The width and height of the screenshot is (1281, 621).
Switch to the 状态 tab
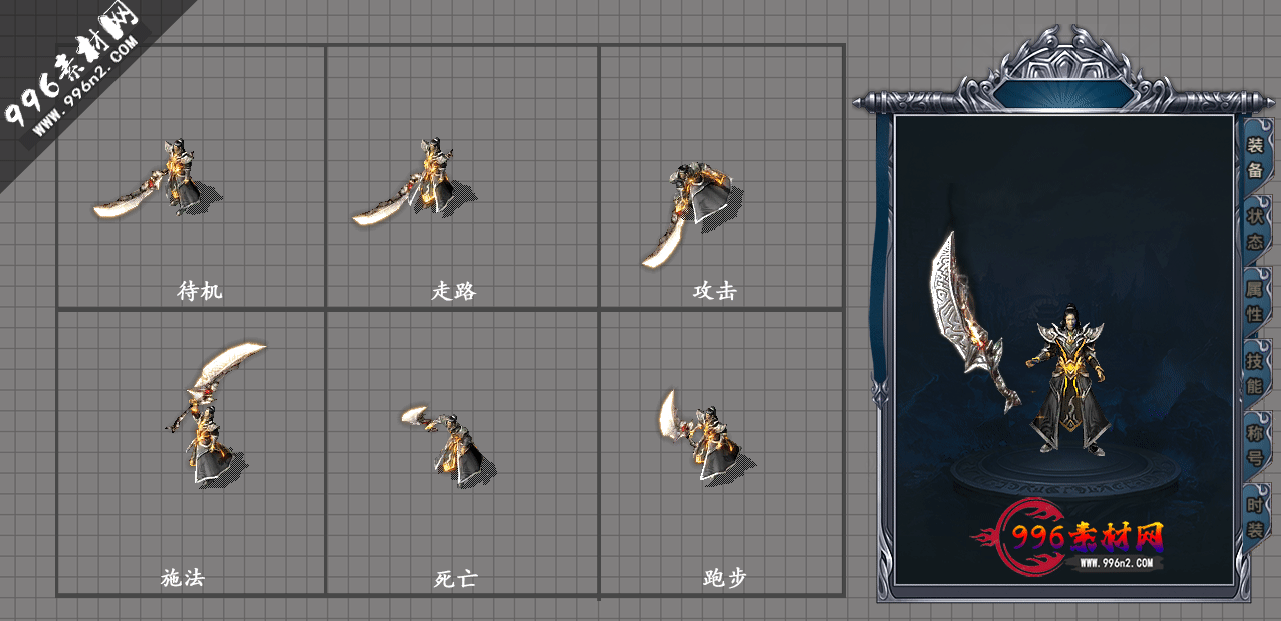coord(1255,229)
